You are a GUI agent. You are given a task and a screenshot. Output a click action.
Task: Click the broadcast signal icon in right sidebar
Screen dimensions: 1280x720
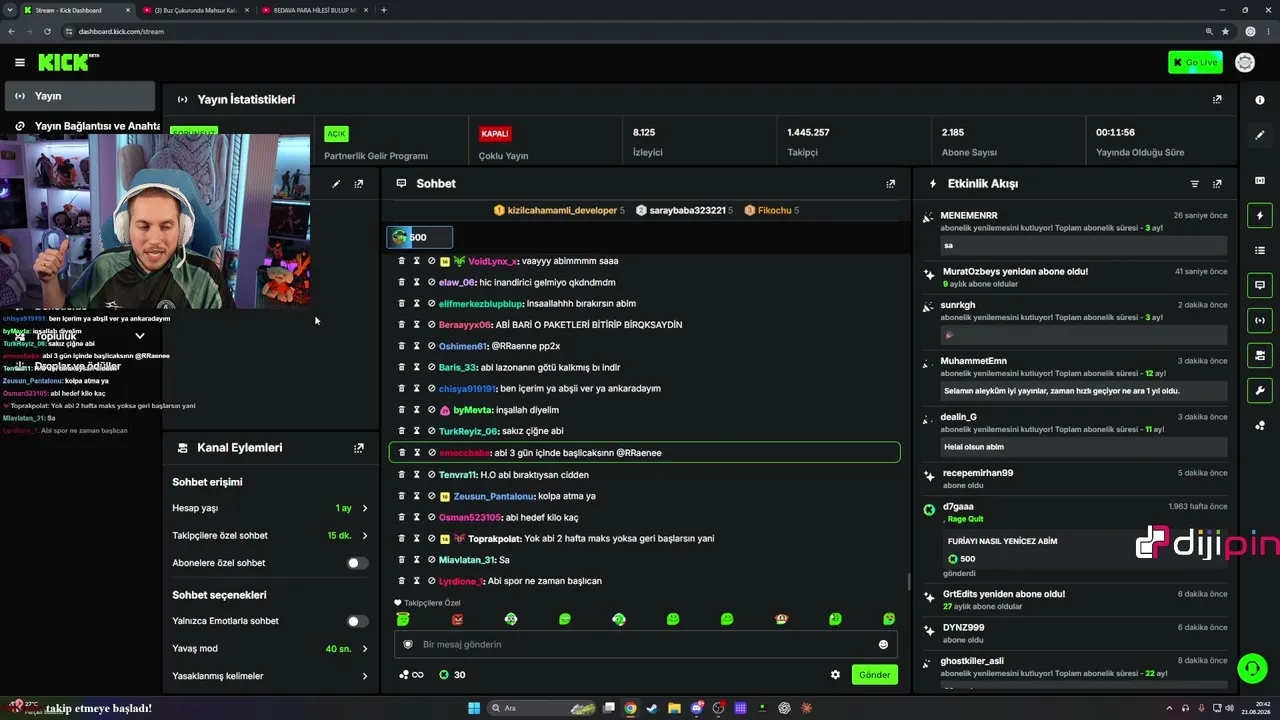tap(1260, 320)
